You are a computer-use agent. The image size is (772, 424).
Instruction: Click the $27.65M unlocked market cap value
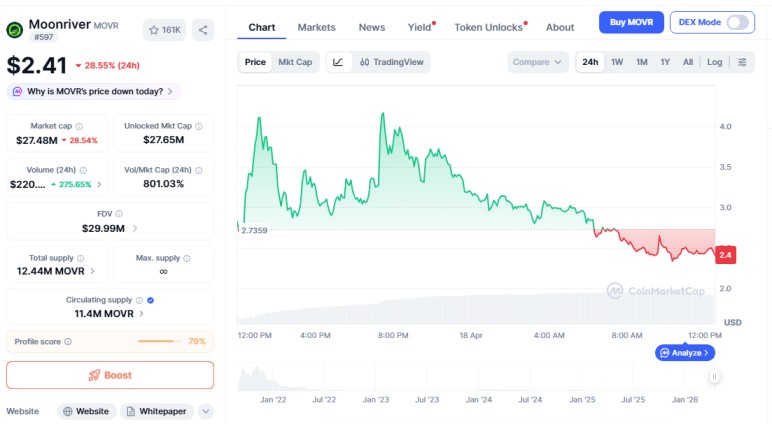click(x=163, y=140)
